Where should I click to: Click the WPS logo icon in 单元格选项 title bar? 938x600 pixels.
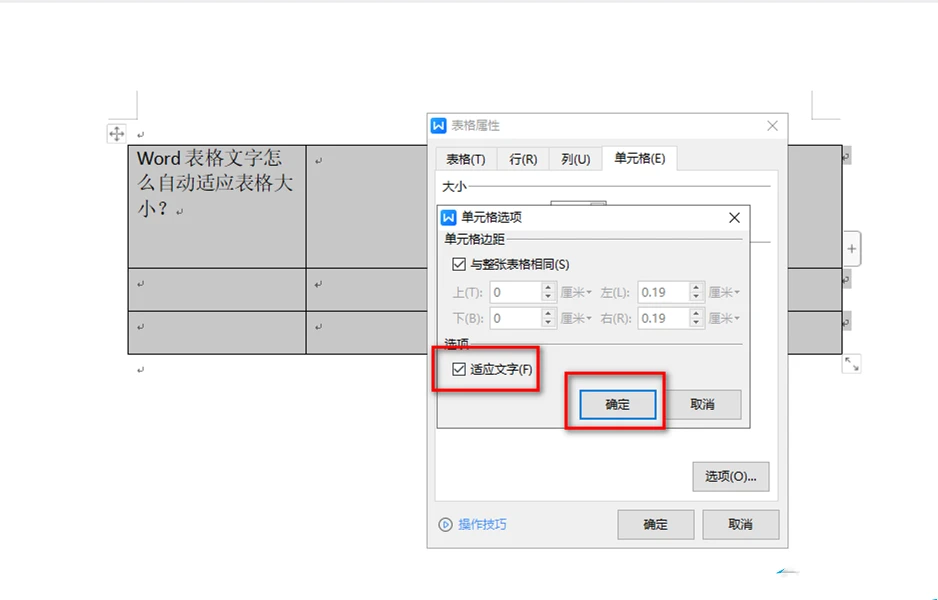pos(448,217)
